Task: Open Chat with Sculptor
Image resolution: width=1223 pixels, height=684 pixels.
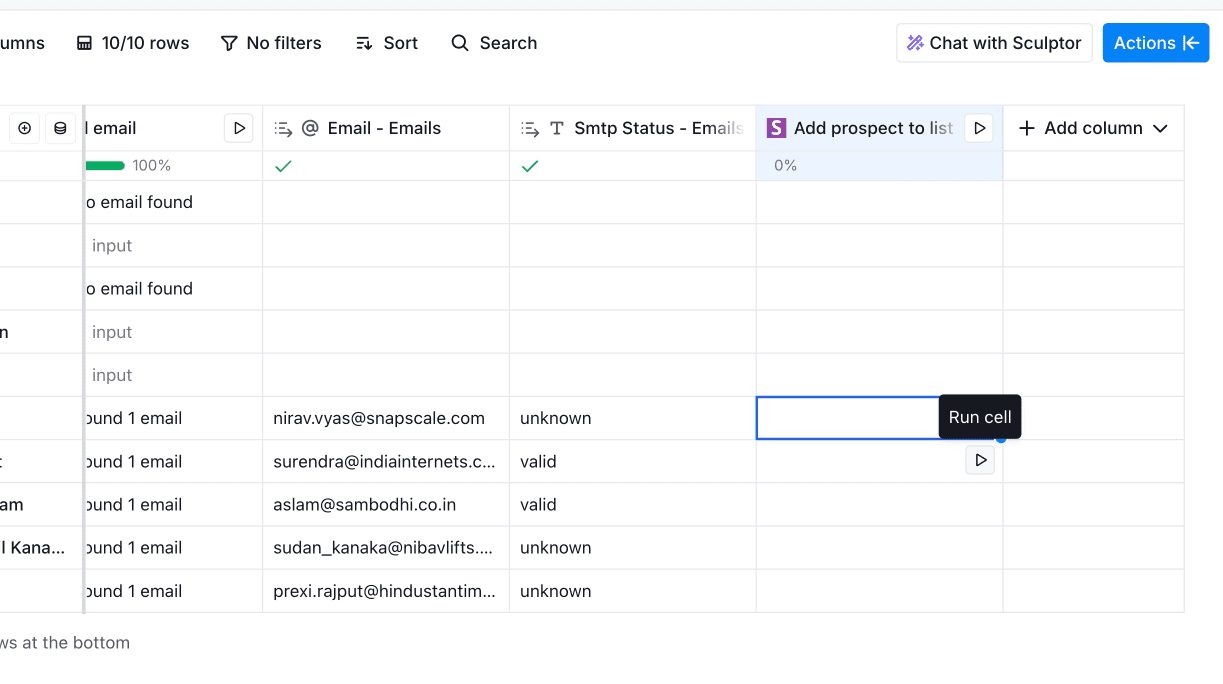Action: pos(994,43)
